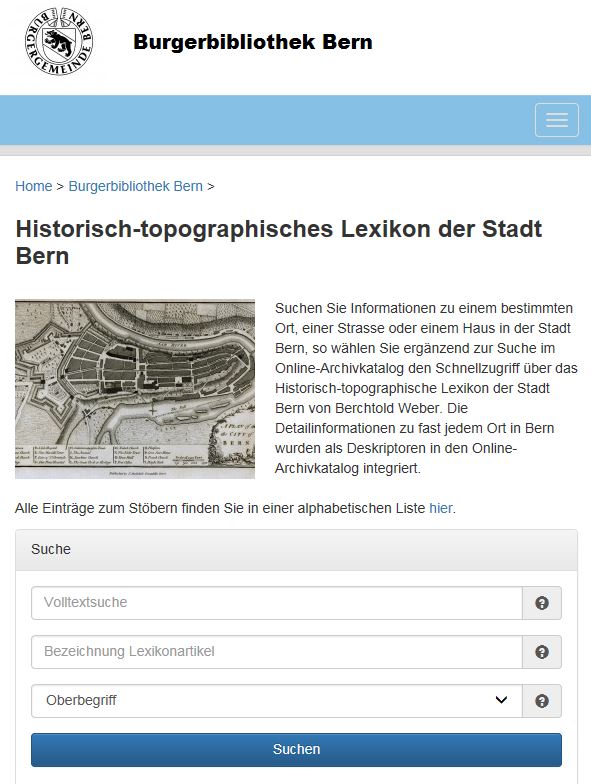Show help for the Volltextsuche field
Screen dimensions: 591x784
[542, 603]
